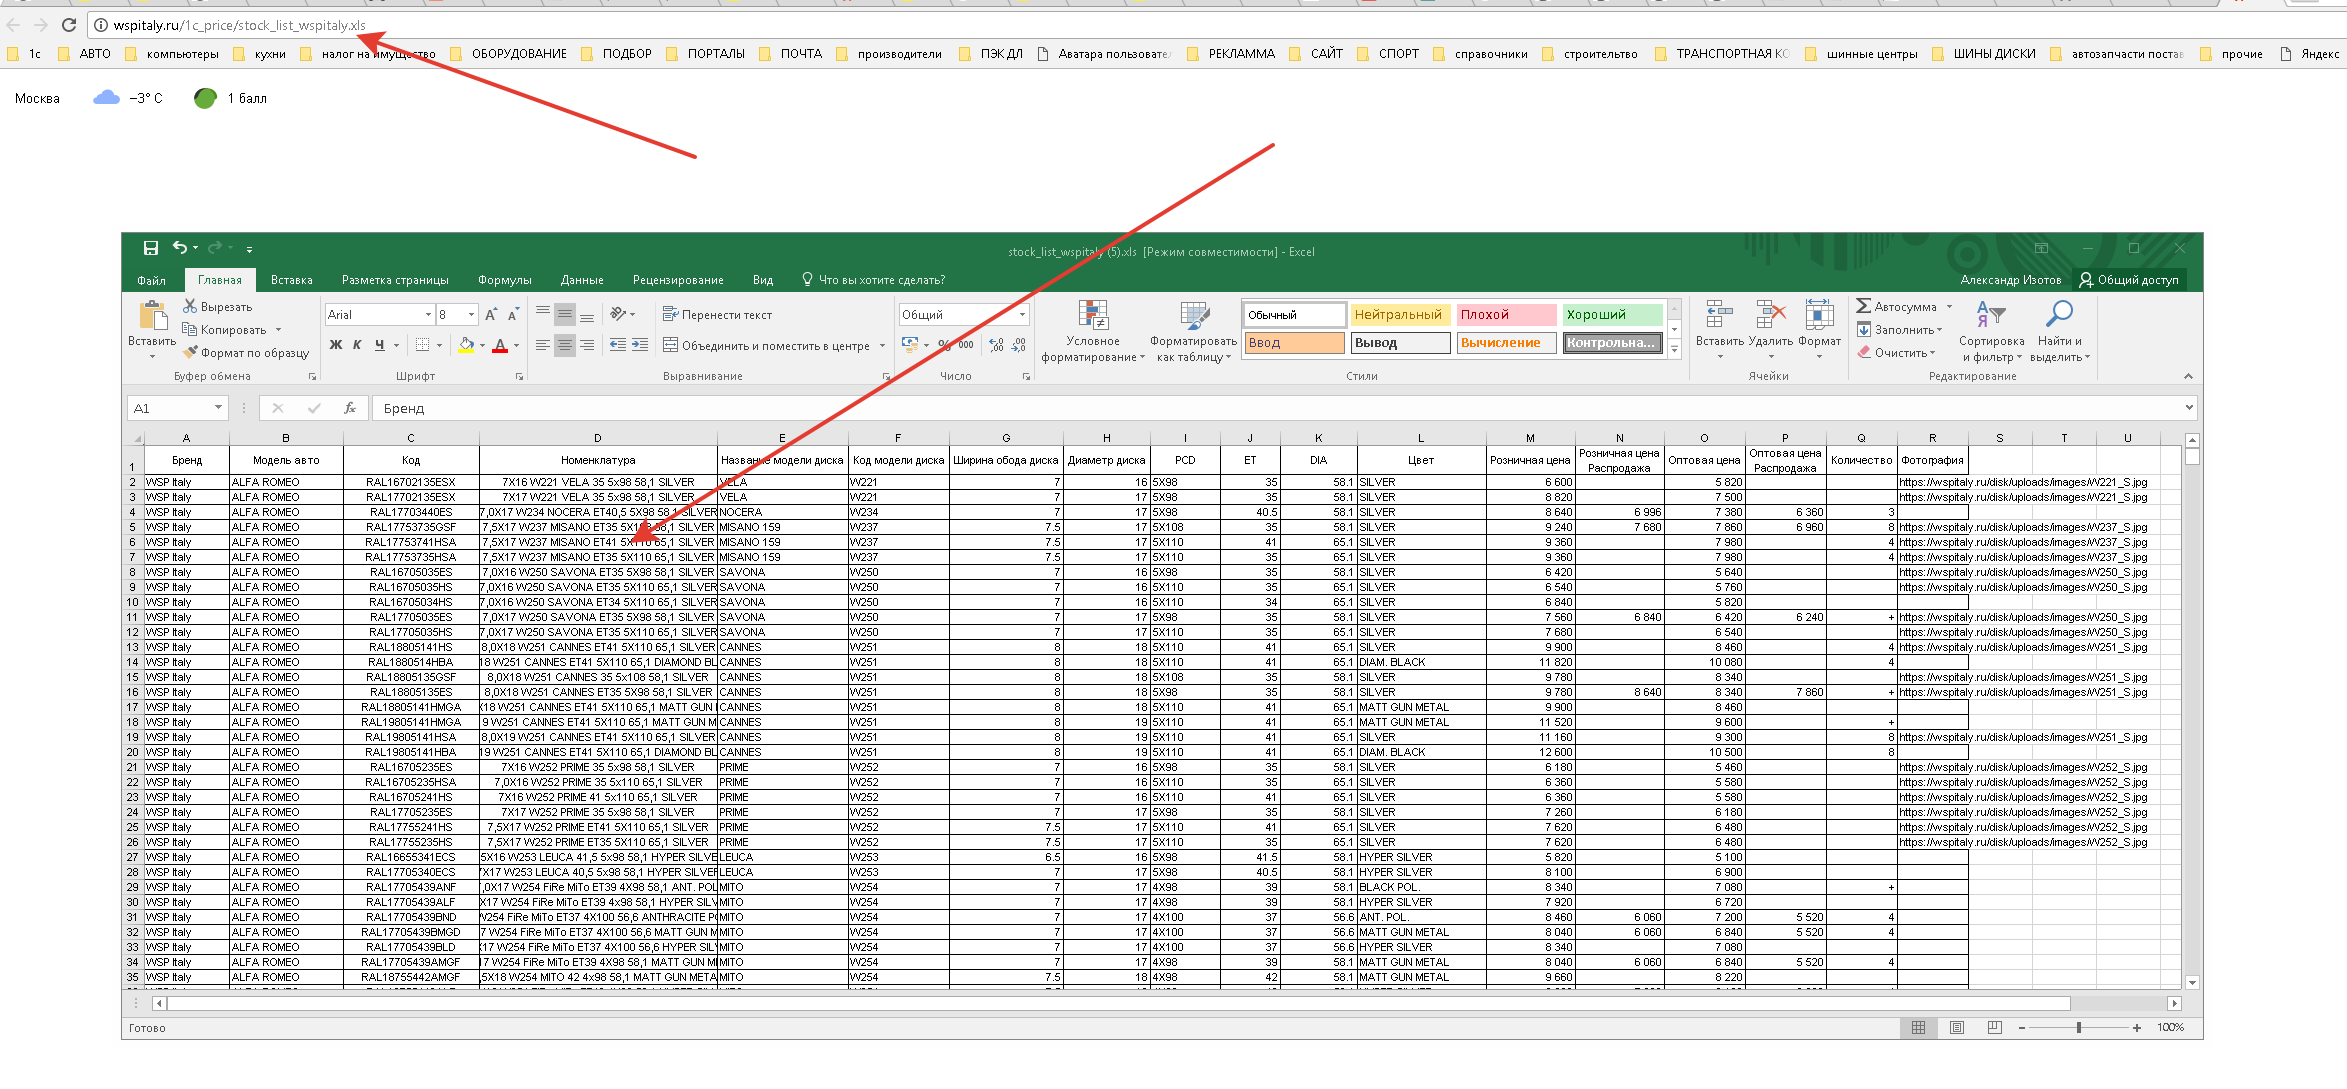
Task: Switch to the Вставка ribbon tab
Action: (291, 280)
